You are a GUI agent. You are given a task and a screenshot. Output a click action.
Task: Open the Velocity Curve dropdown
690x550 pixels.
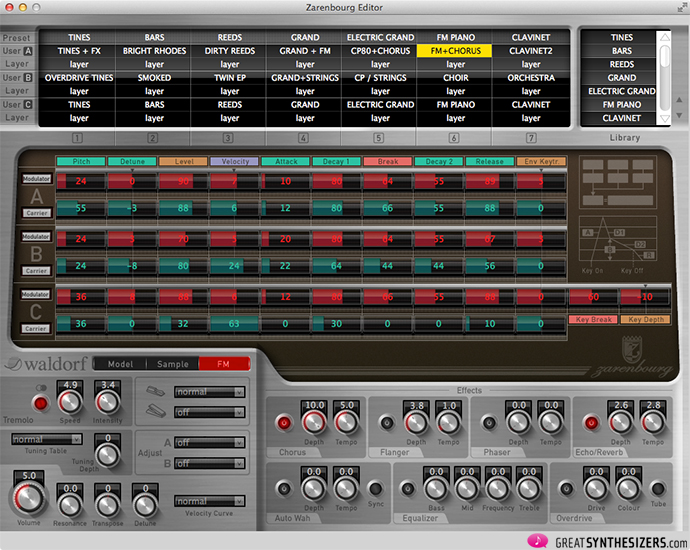point(209,501)
